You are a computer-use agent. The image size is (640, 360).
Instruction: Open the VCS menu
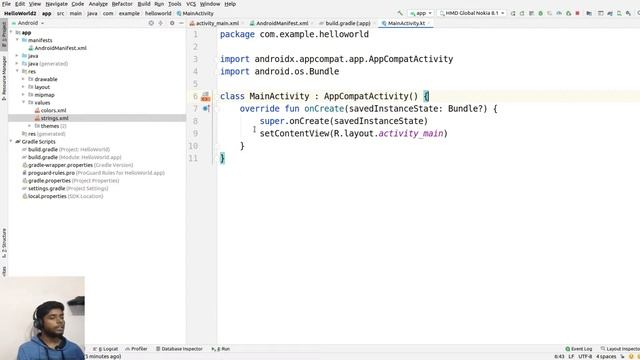pyautogui.click(x=191, y=4)
